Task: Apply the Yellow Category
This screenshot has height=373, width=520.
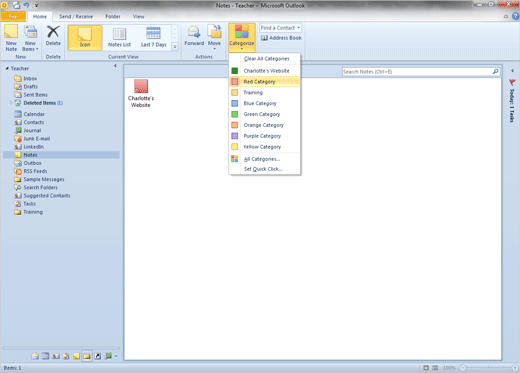Action: pos(265,147)
